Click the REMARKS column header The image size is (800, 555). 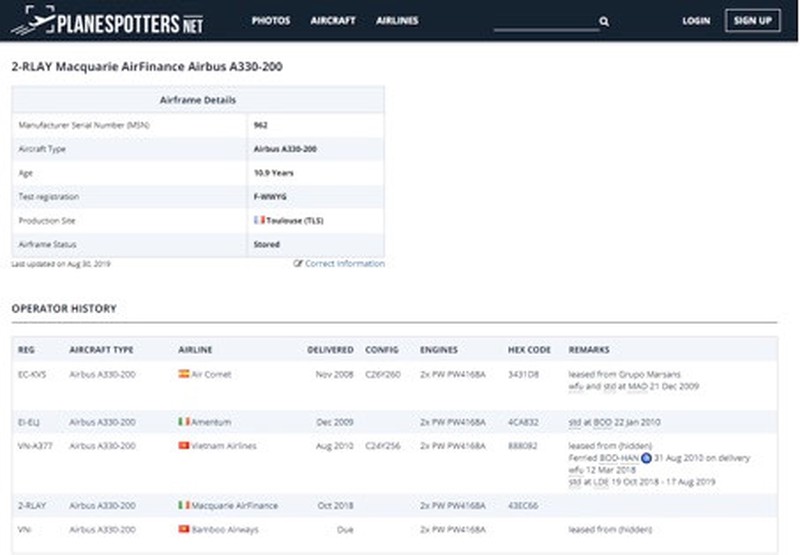(589, 349)
